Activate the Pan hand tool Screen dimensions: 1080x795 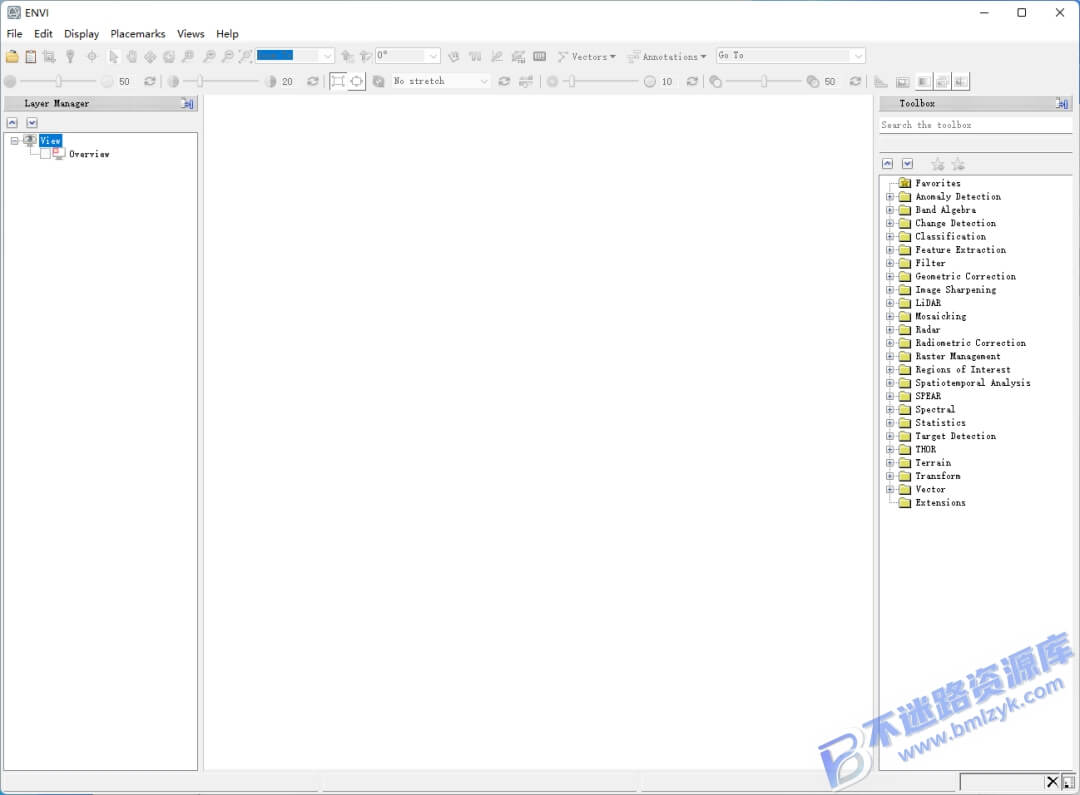132,56
